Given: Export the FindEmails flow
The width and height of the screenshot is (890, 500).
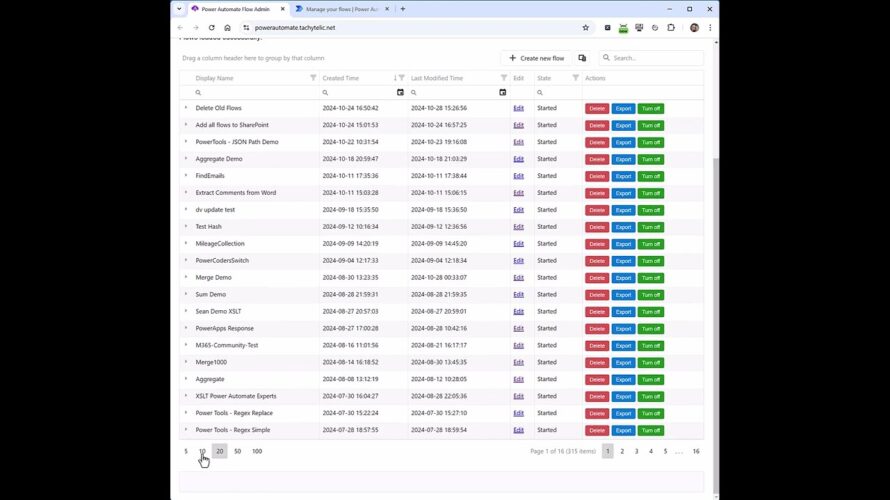Looking at the screenshot, I should click(623, 177).
